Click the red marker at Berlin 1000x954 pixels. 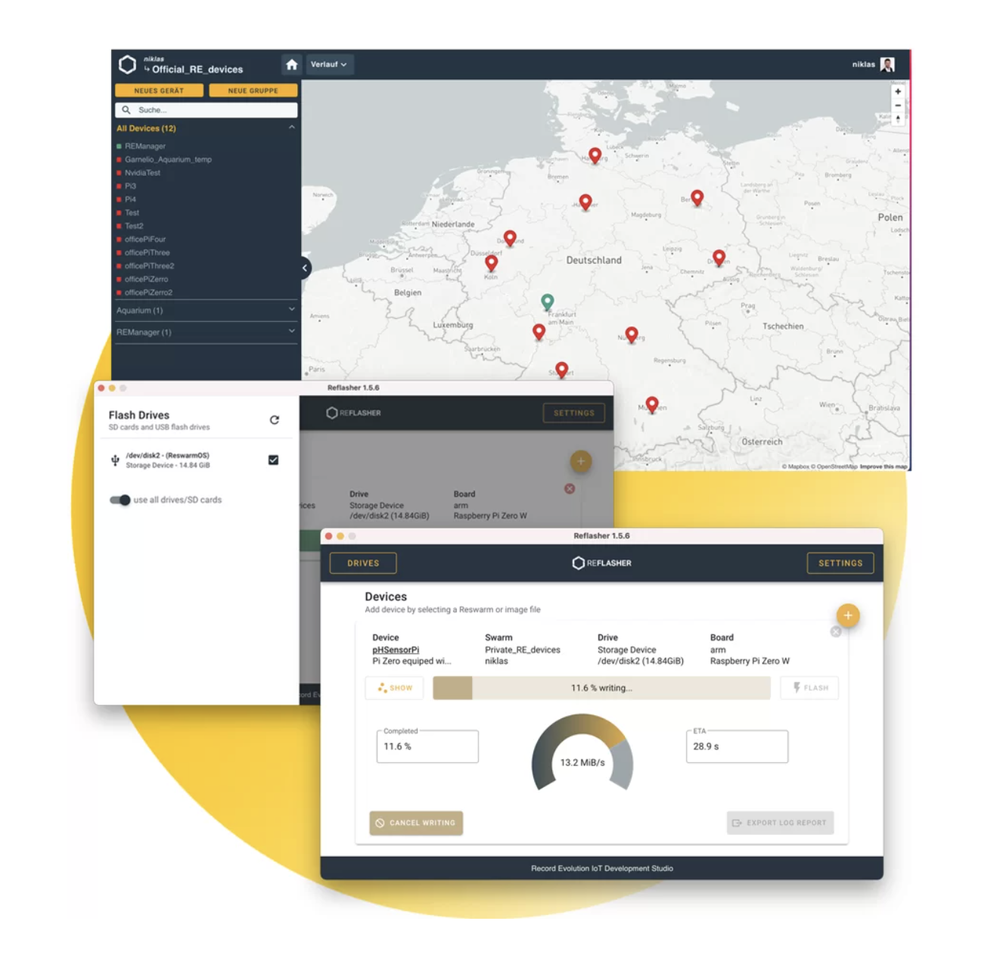click(x=697, y=198)
